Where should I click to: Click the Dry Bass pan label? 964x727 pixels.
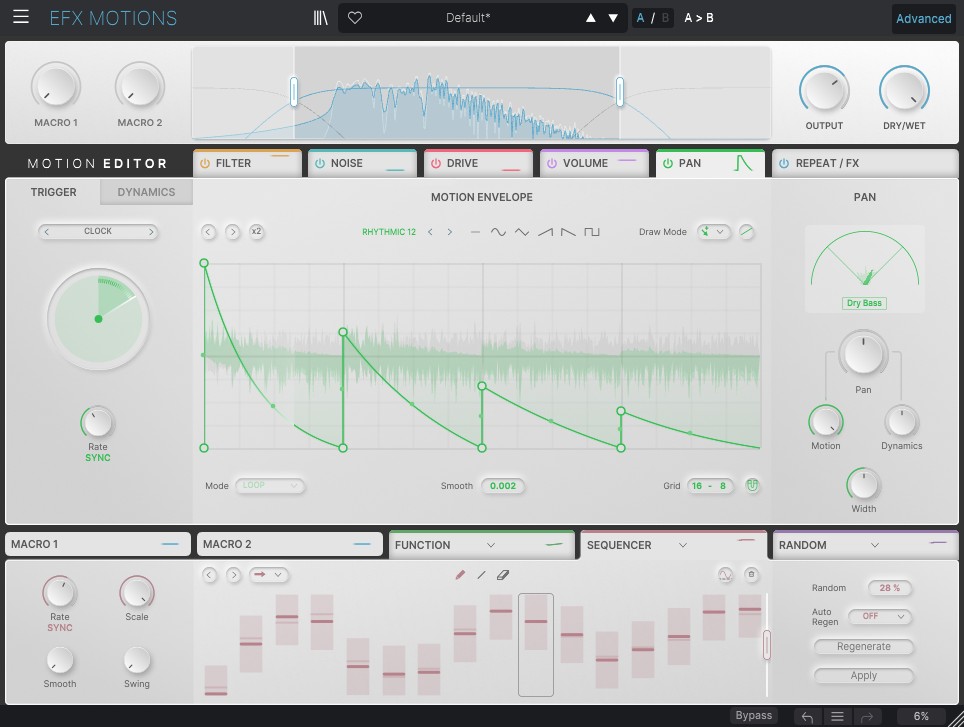click(x=864, y=303)
